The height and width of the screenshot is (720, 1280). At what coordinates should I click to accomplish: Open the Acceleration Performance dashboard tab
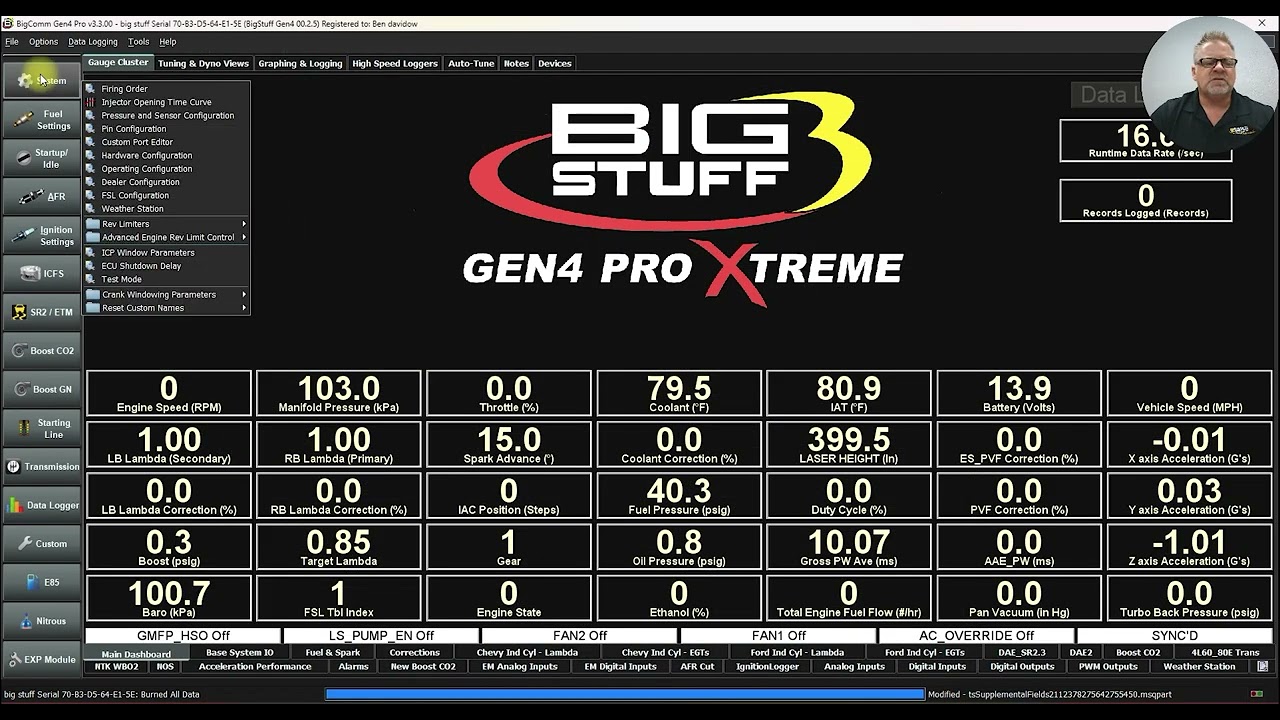point(255,667)
